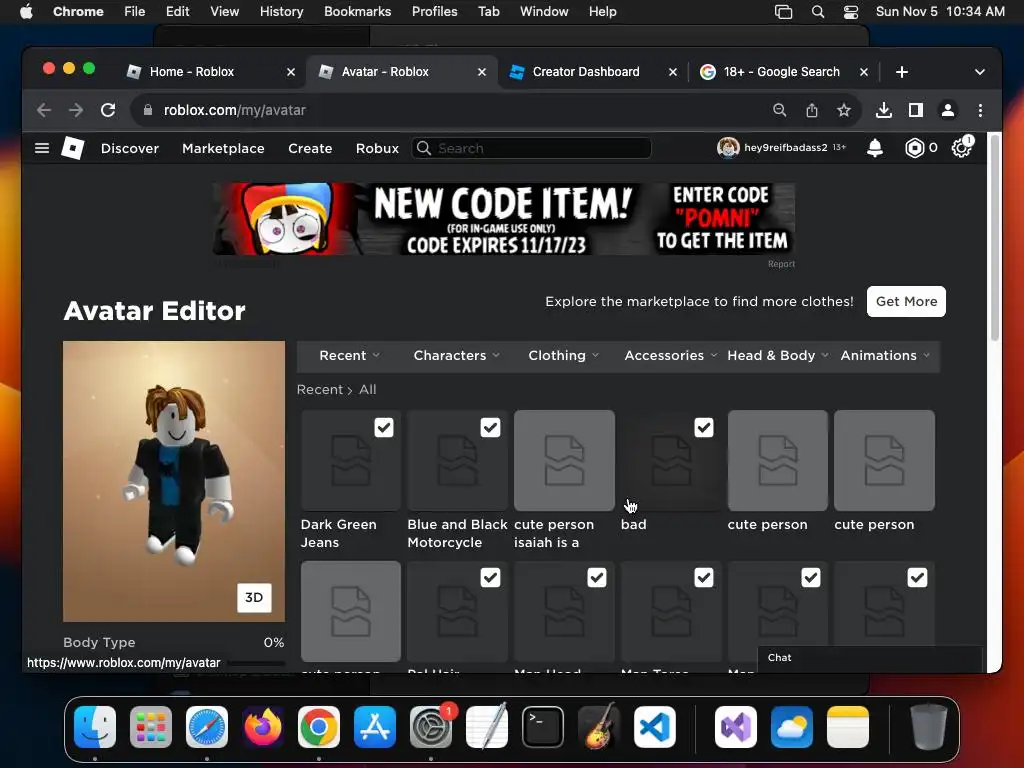
Task: Open GarageBand from the dock
Action: point(599,727)
